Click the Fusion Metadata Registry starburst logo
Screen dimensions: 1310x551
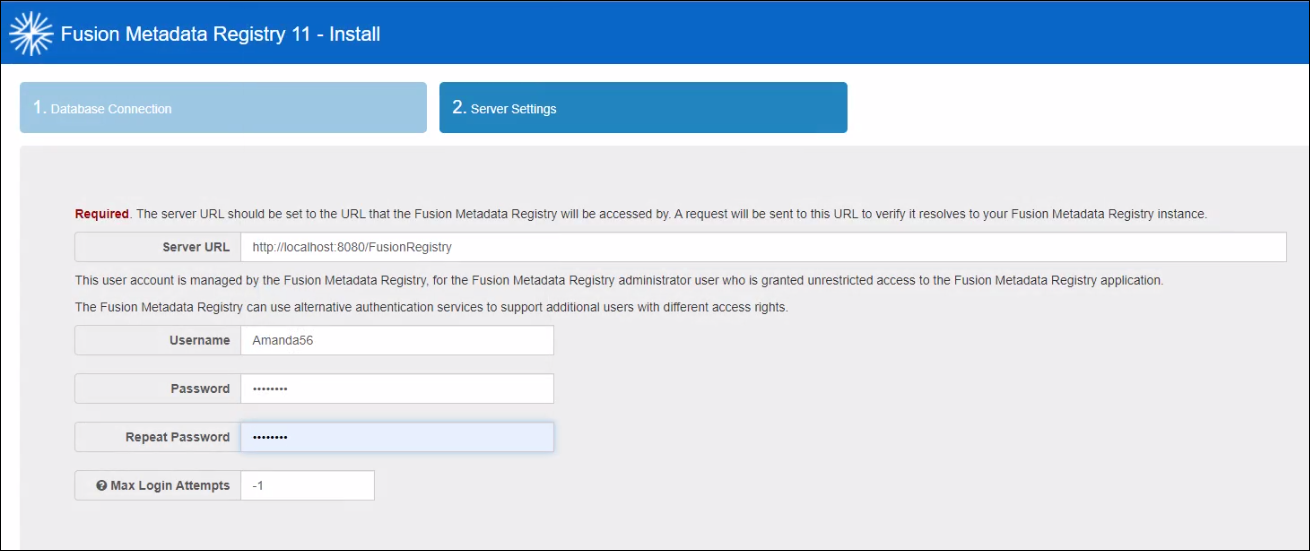click(x=31, y=33)
